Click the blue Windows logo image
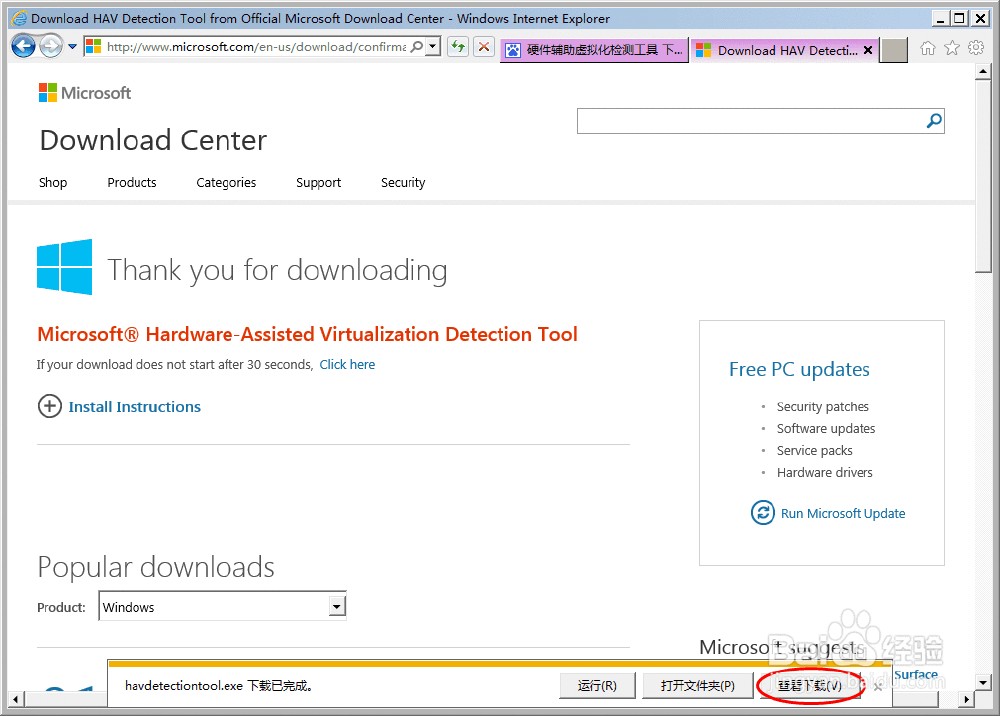The height and width of the screenshot is (716, 1000). tap(64, 267)
